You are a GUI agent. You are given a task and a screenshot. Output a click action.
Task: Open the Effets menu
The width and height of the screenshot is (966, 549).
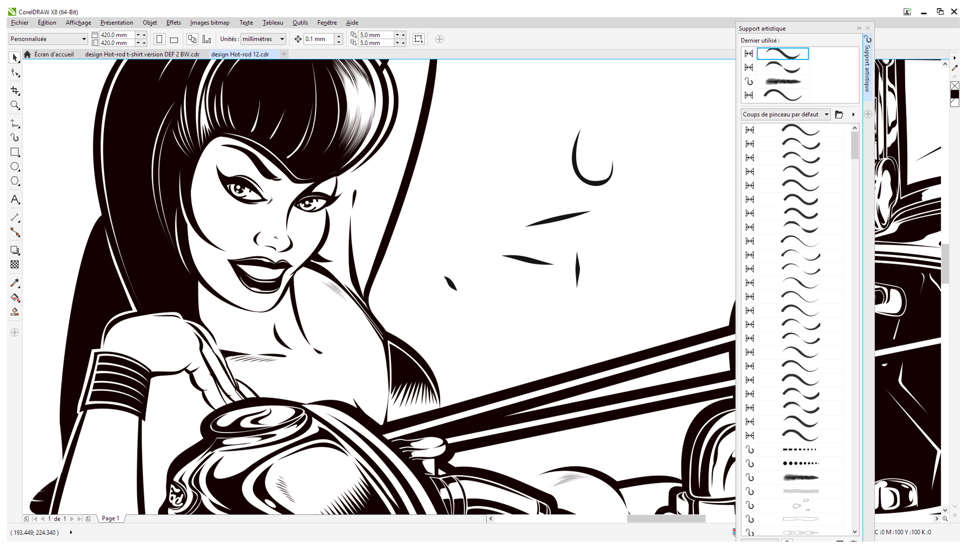(174, 23)
